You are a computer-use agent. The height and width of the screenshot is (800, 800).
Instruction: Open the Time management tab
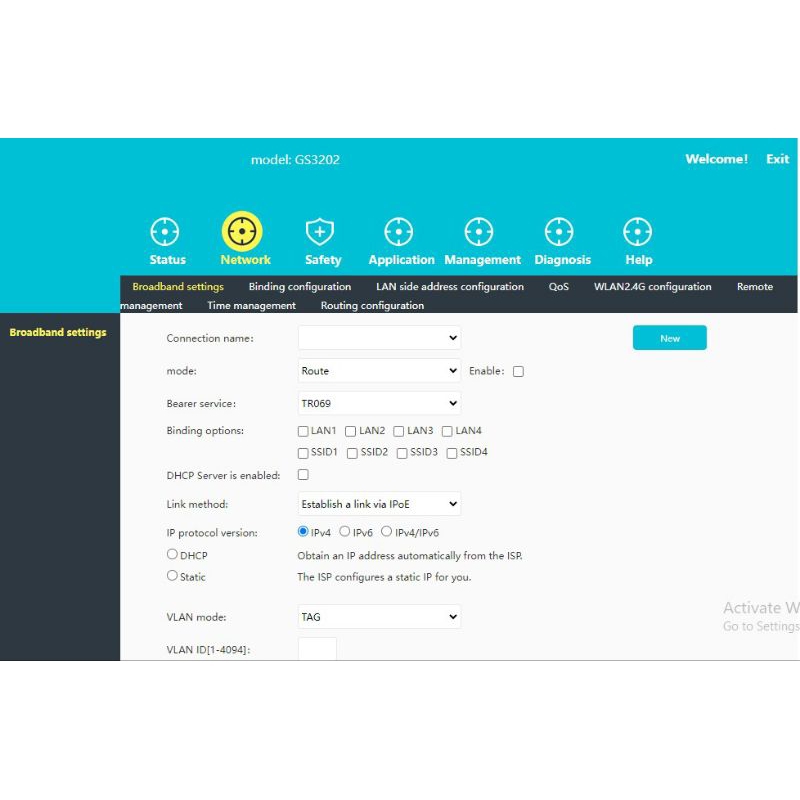click(x=251, y=305)
